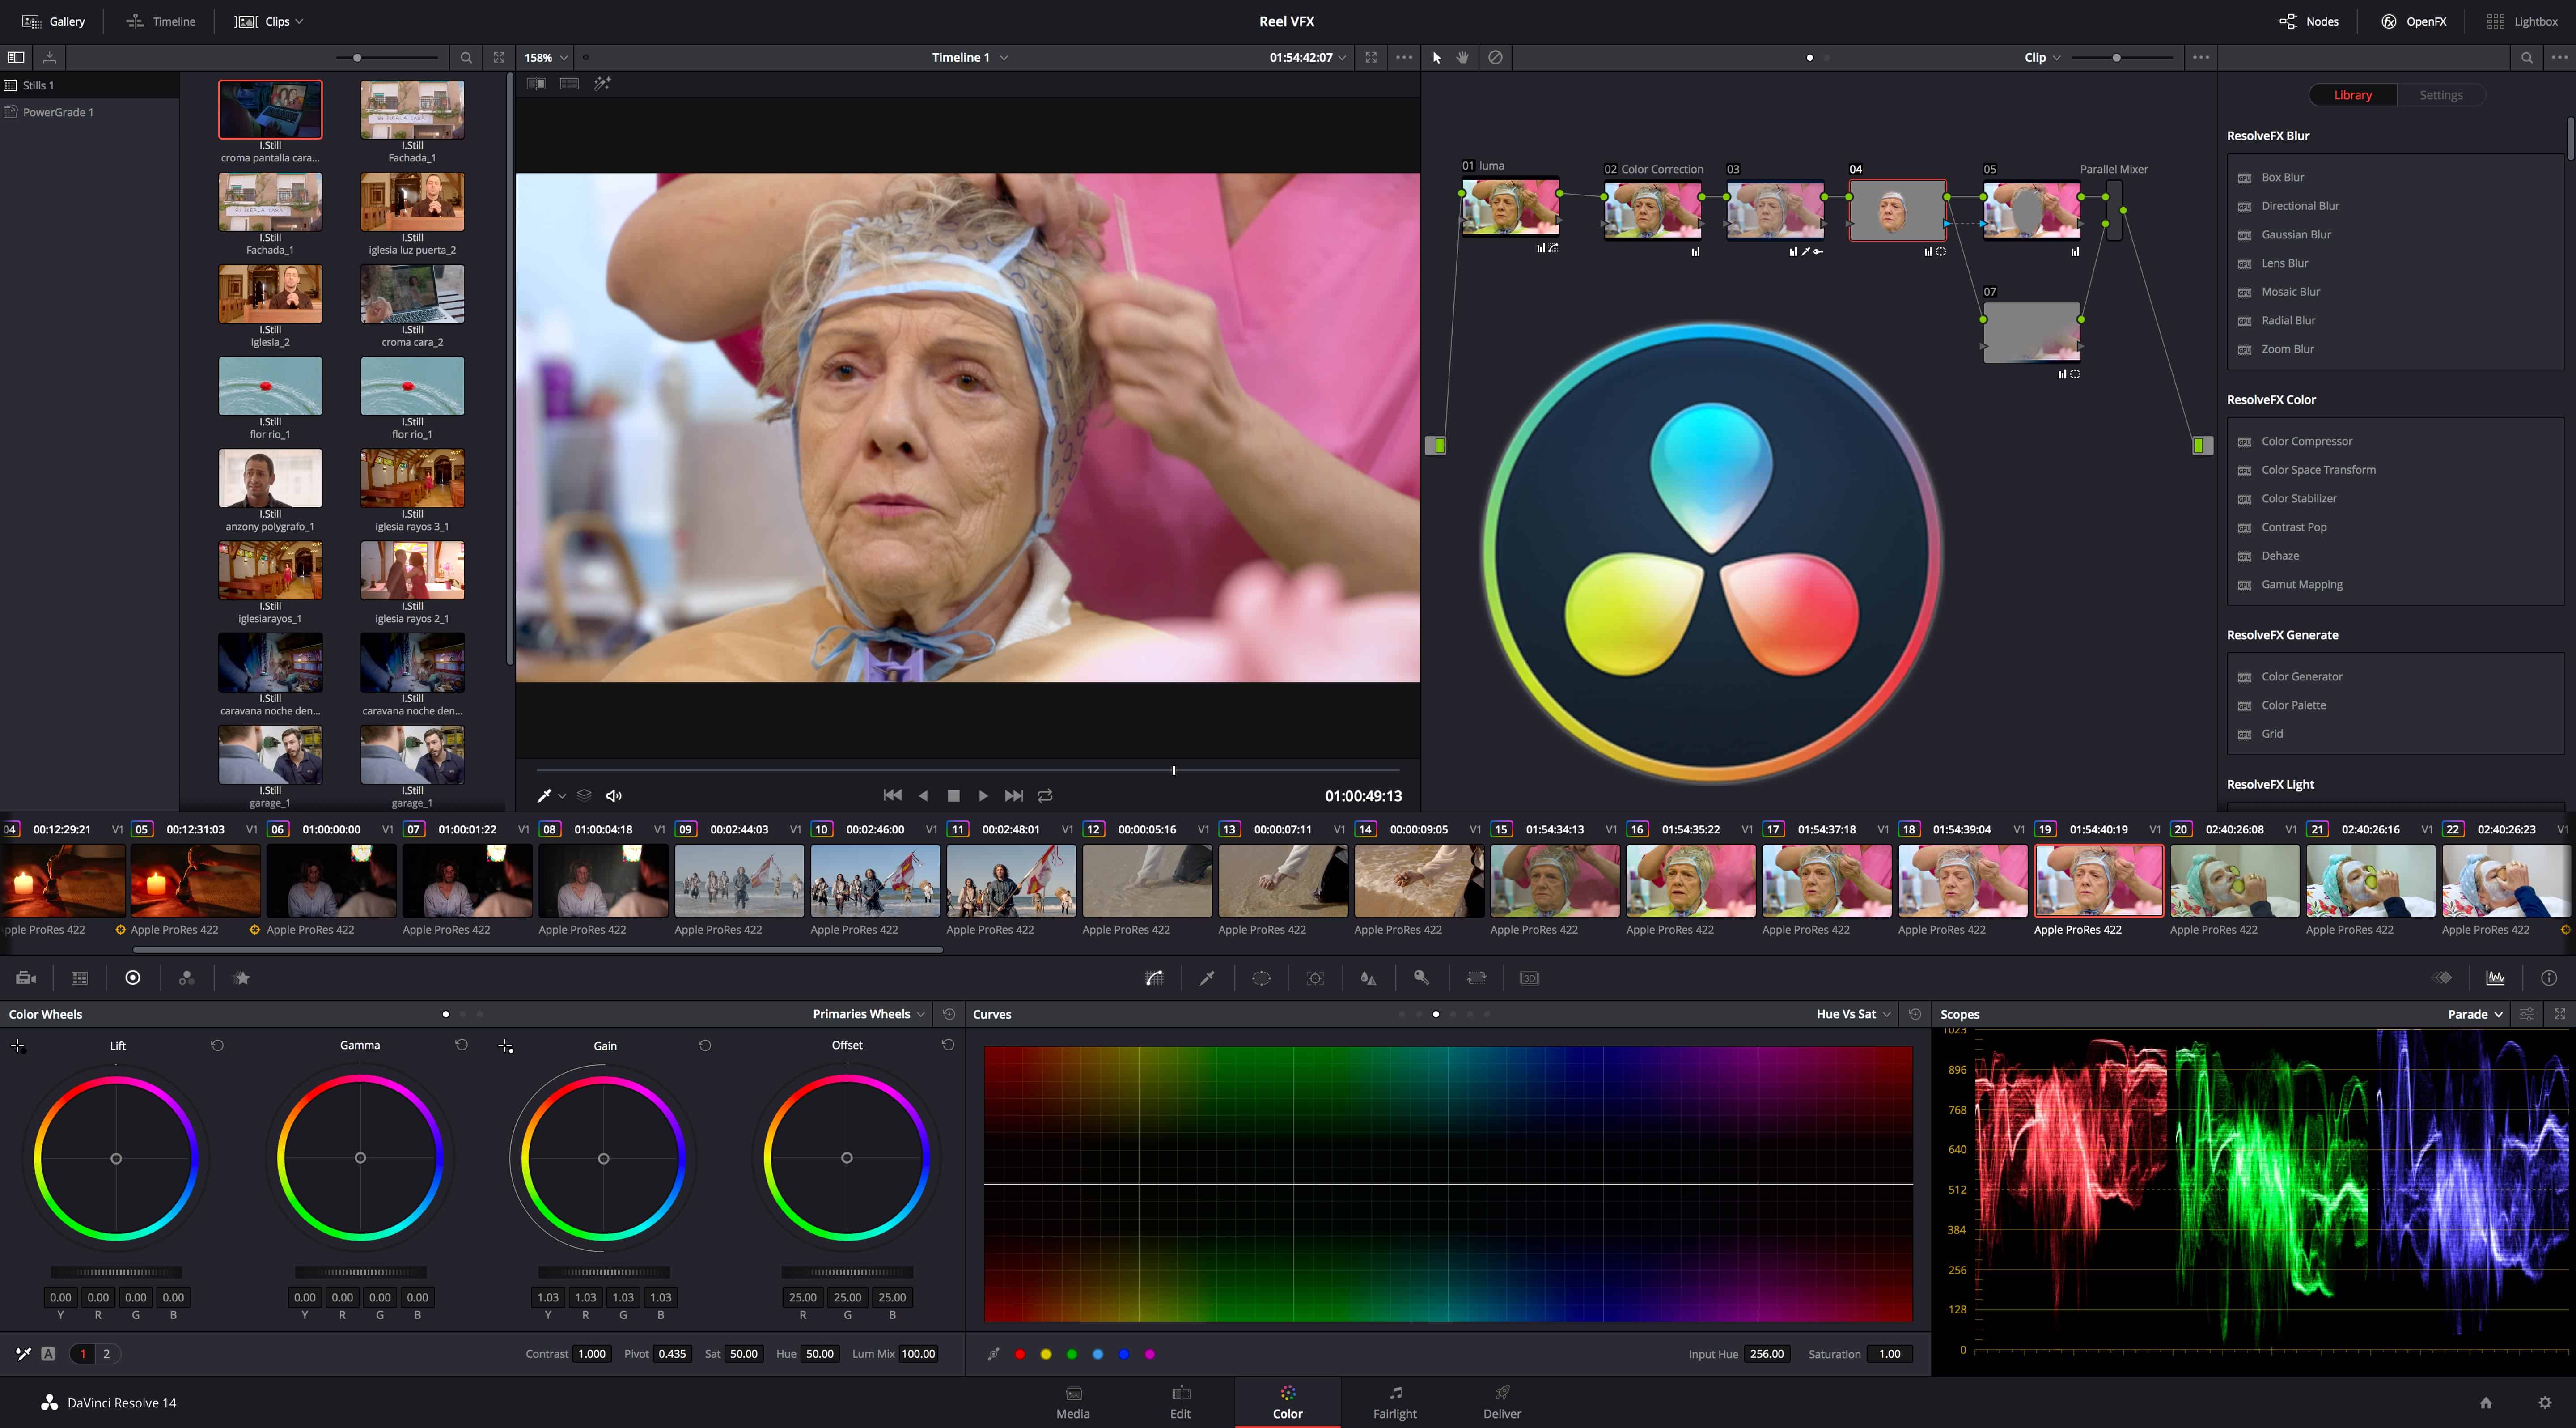Open the project settings gear icon
Screen dimensions: 2576x1428
[2545, 1403]
